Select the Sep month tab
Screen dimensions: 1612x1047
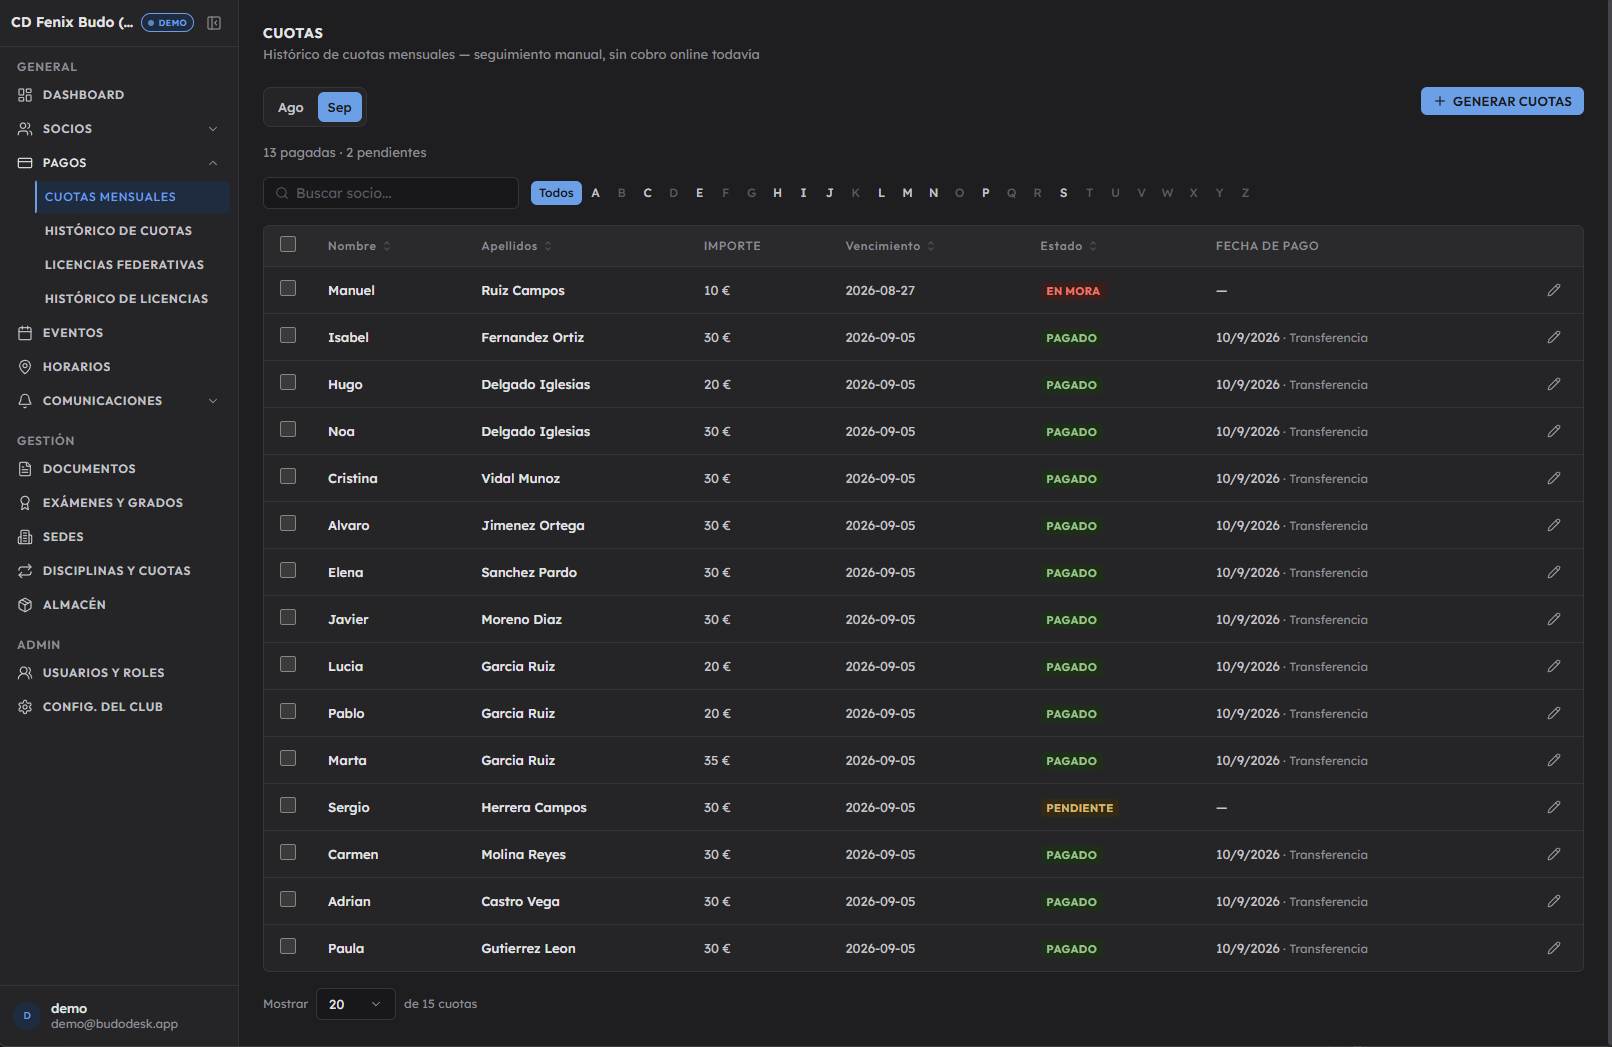click(340, 108)
